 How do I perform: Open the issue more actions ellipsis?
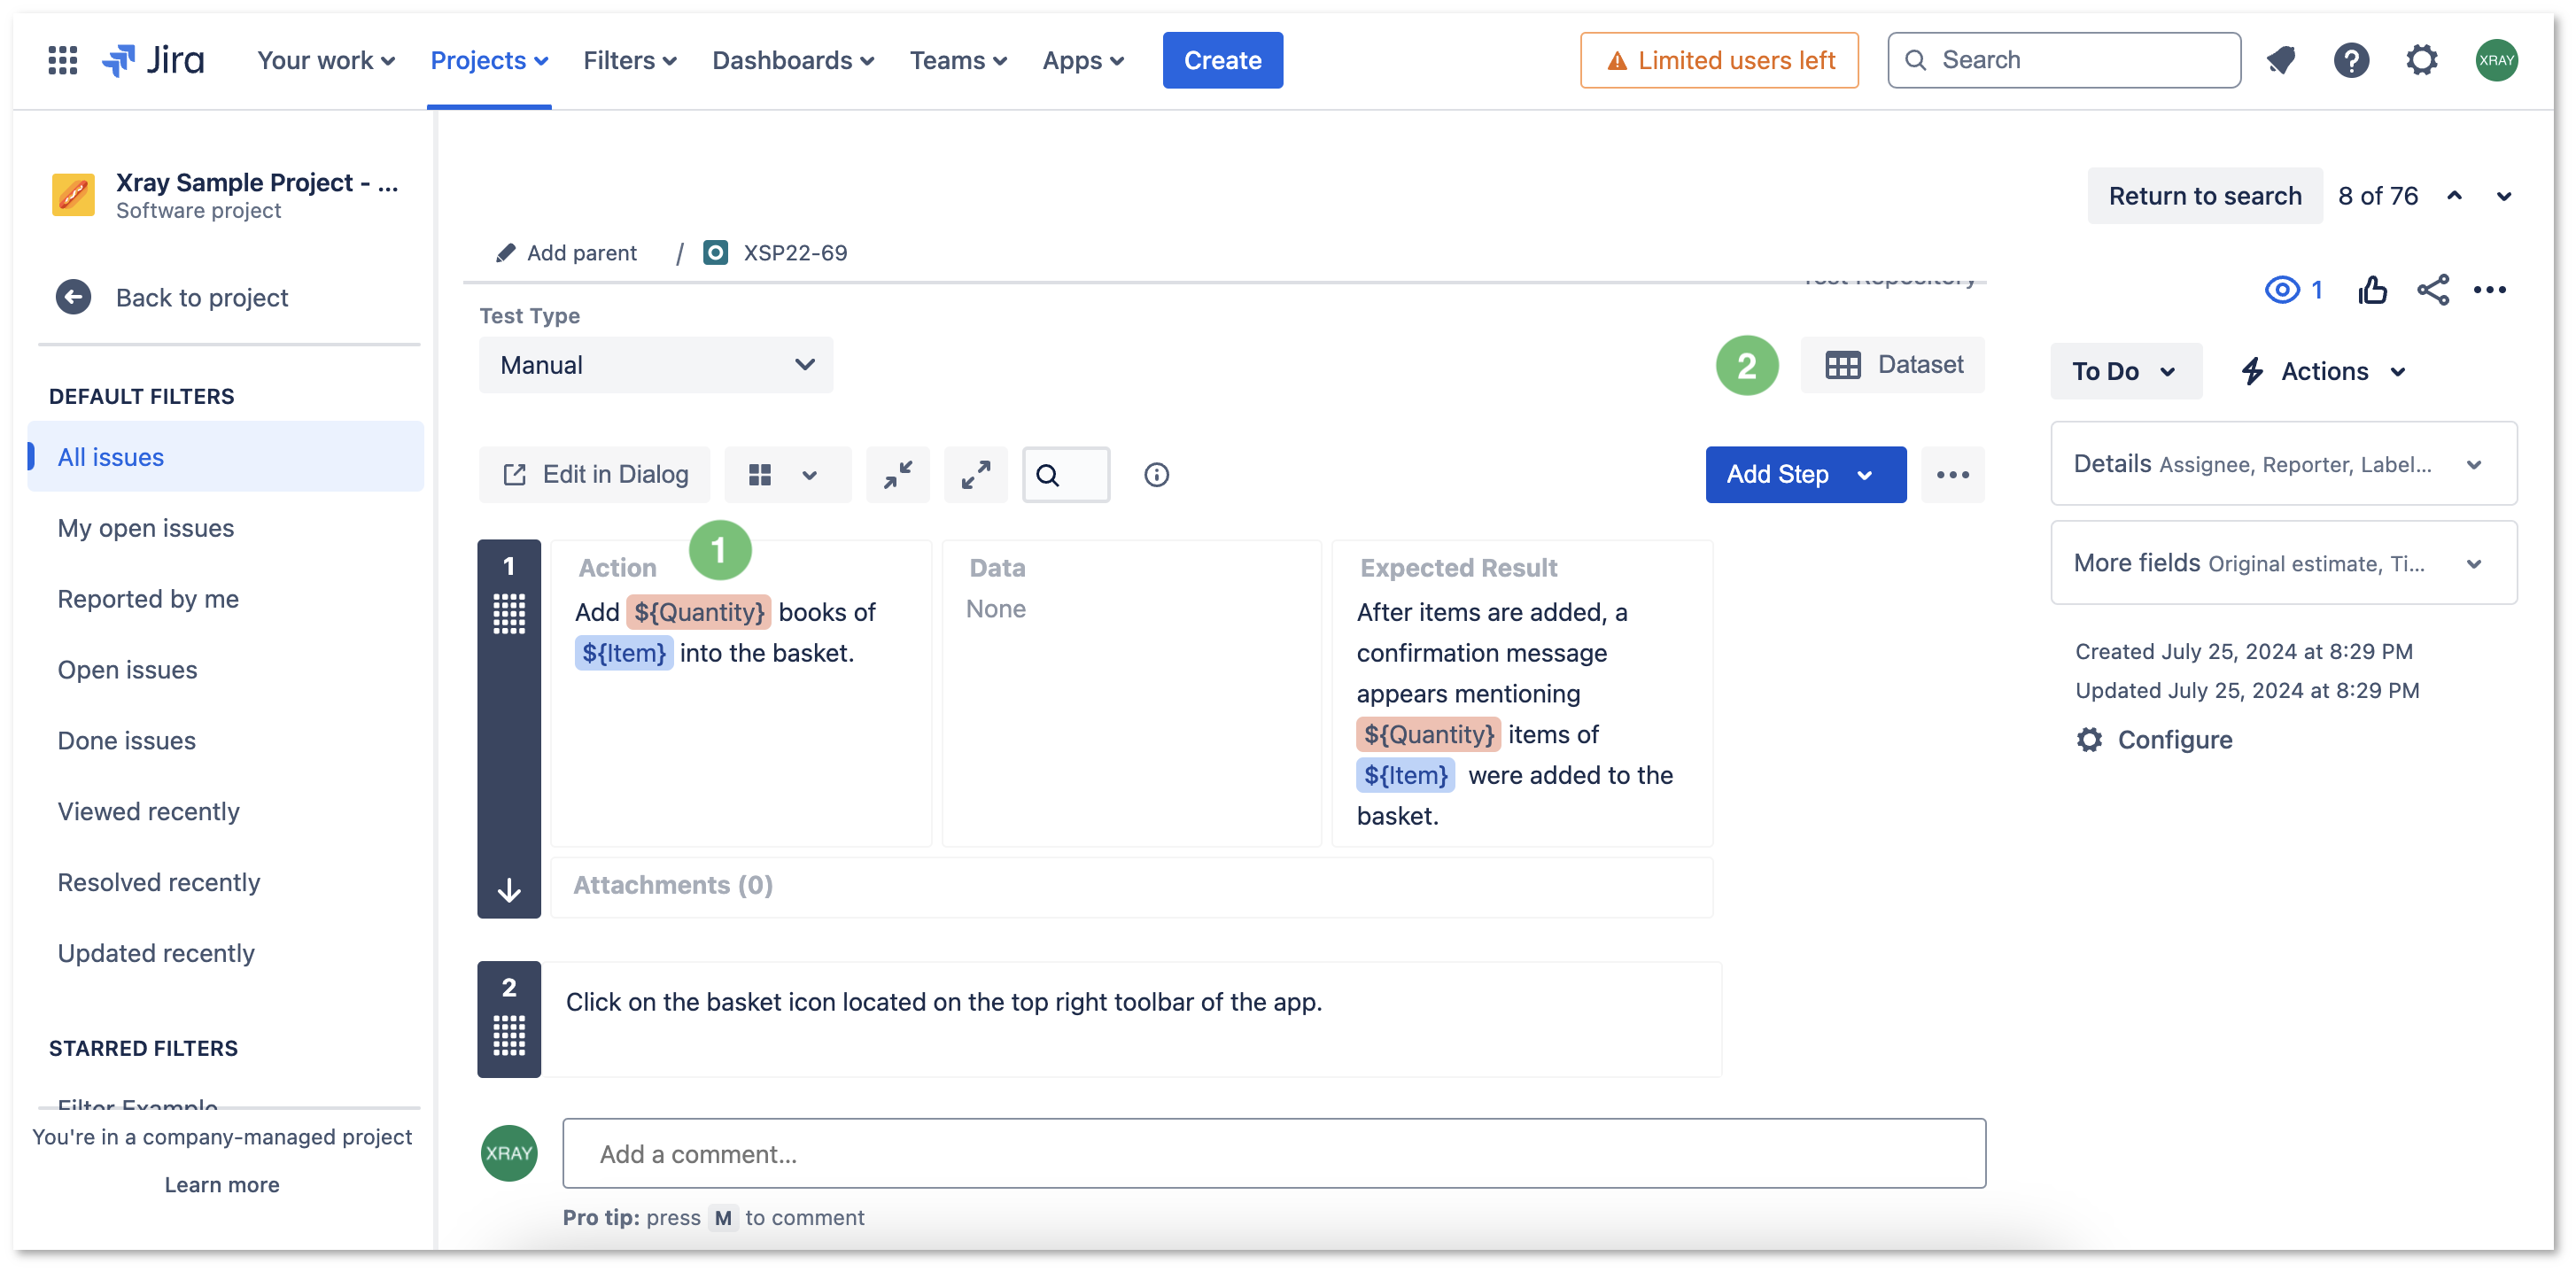[x=2490, y=290]
